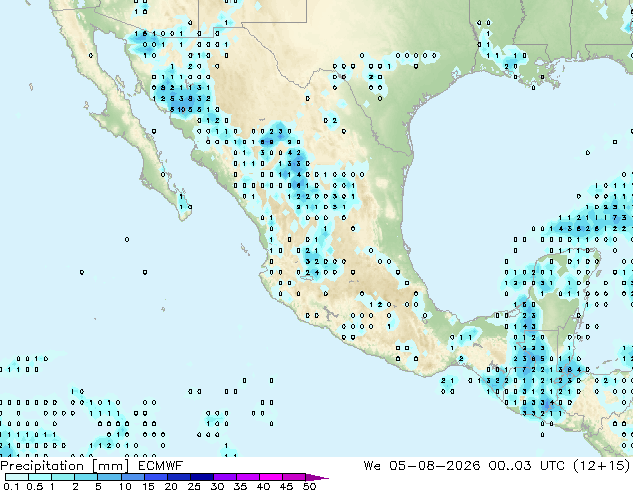Click the 'Precipitation' title text

point(42,466)
